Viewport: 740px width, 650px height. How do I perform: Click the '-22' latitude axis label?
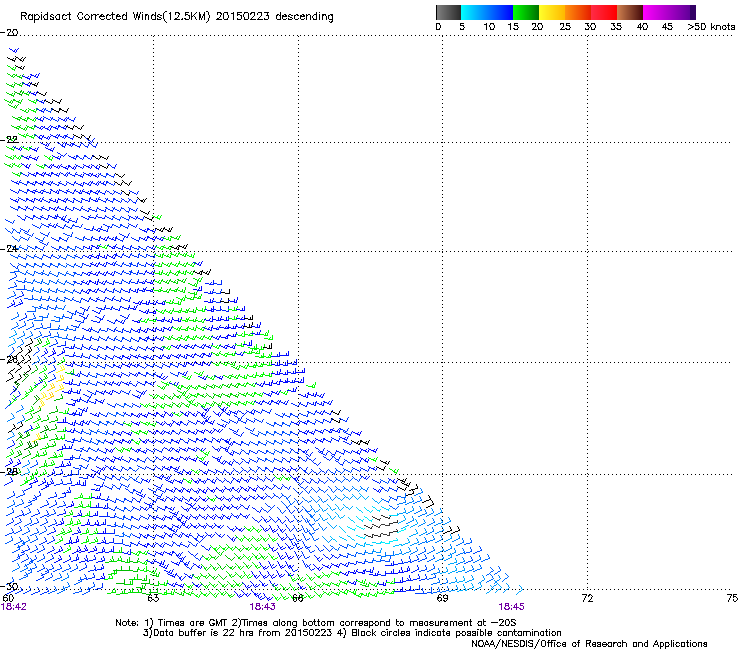coord(9,139)
